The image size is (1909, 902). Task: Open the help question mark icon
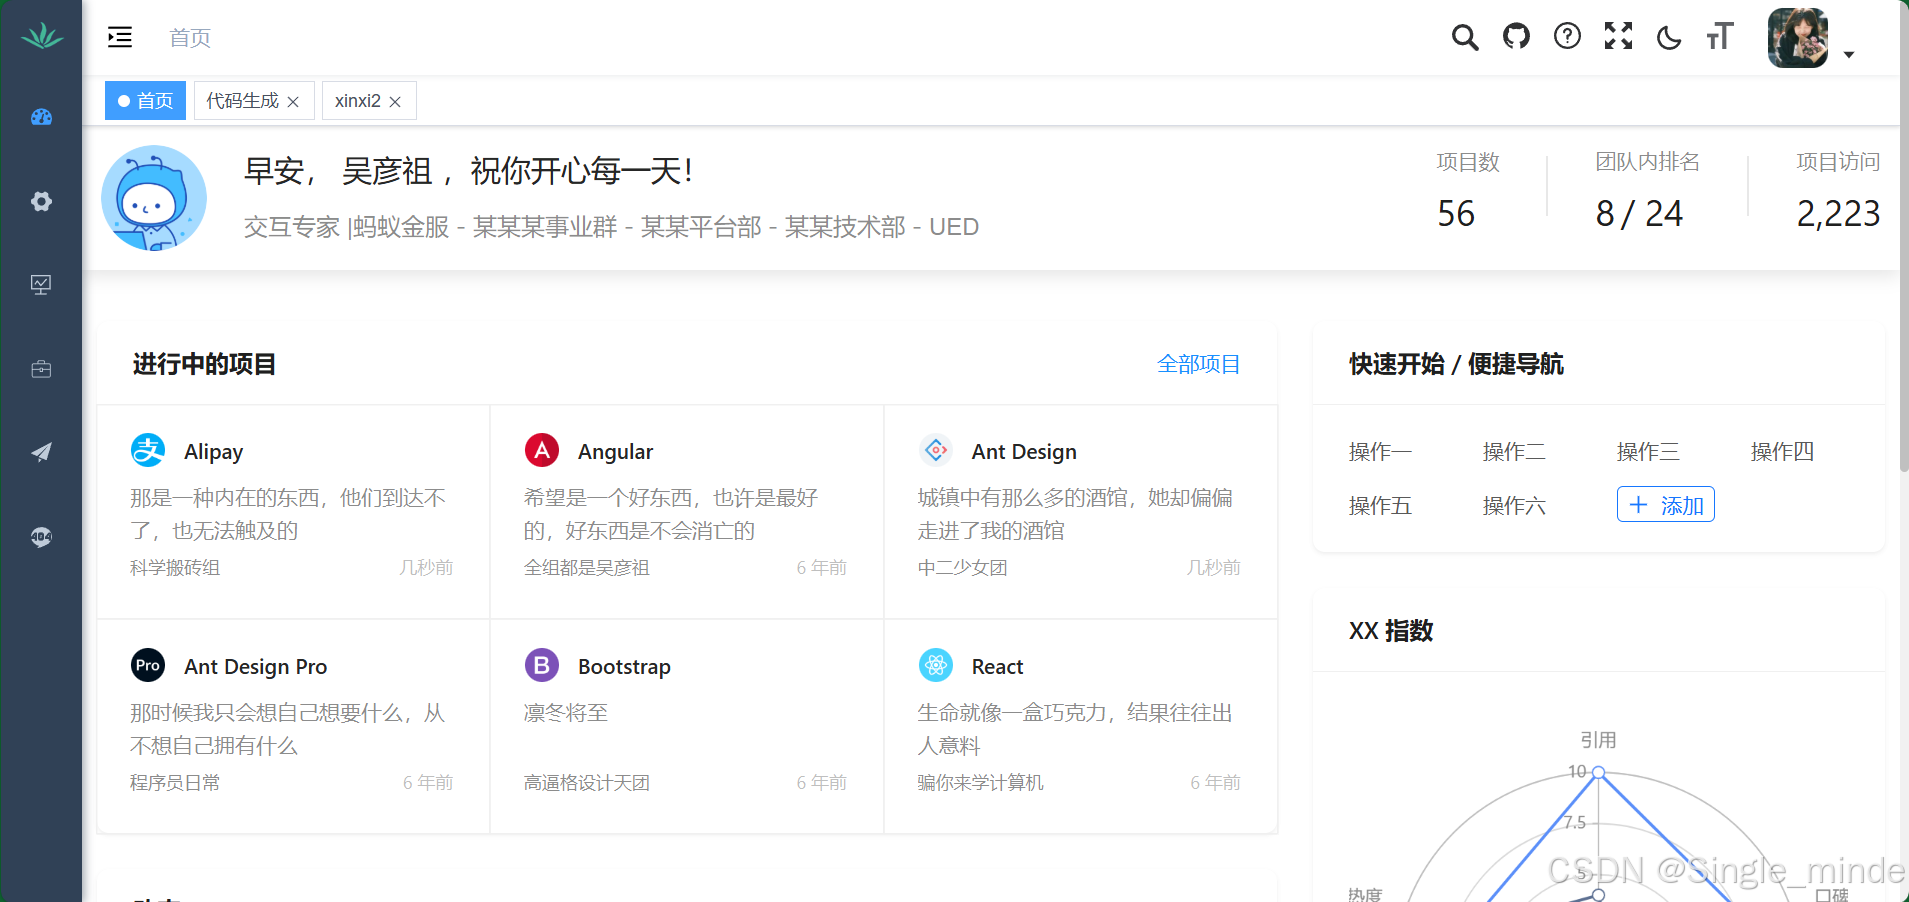click(x=1567, y=37)
